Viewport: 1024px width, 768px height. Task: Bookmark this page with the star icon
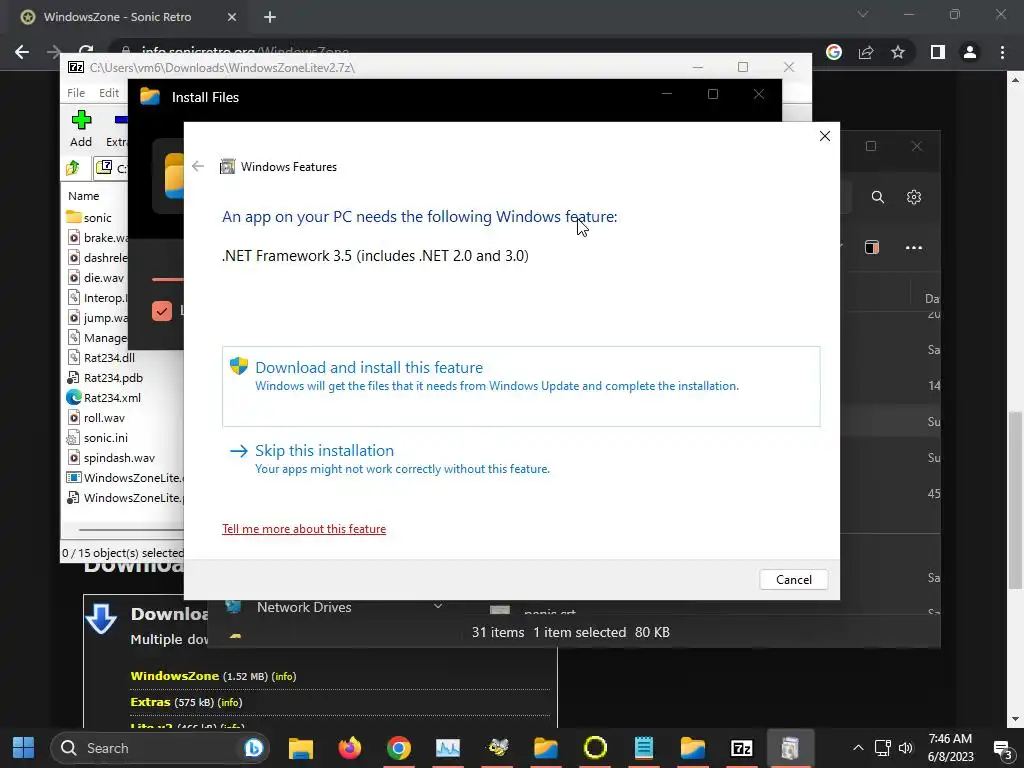click(898, 52)
